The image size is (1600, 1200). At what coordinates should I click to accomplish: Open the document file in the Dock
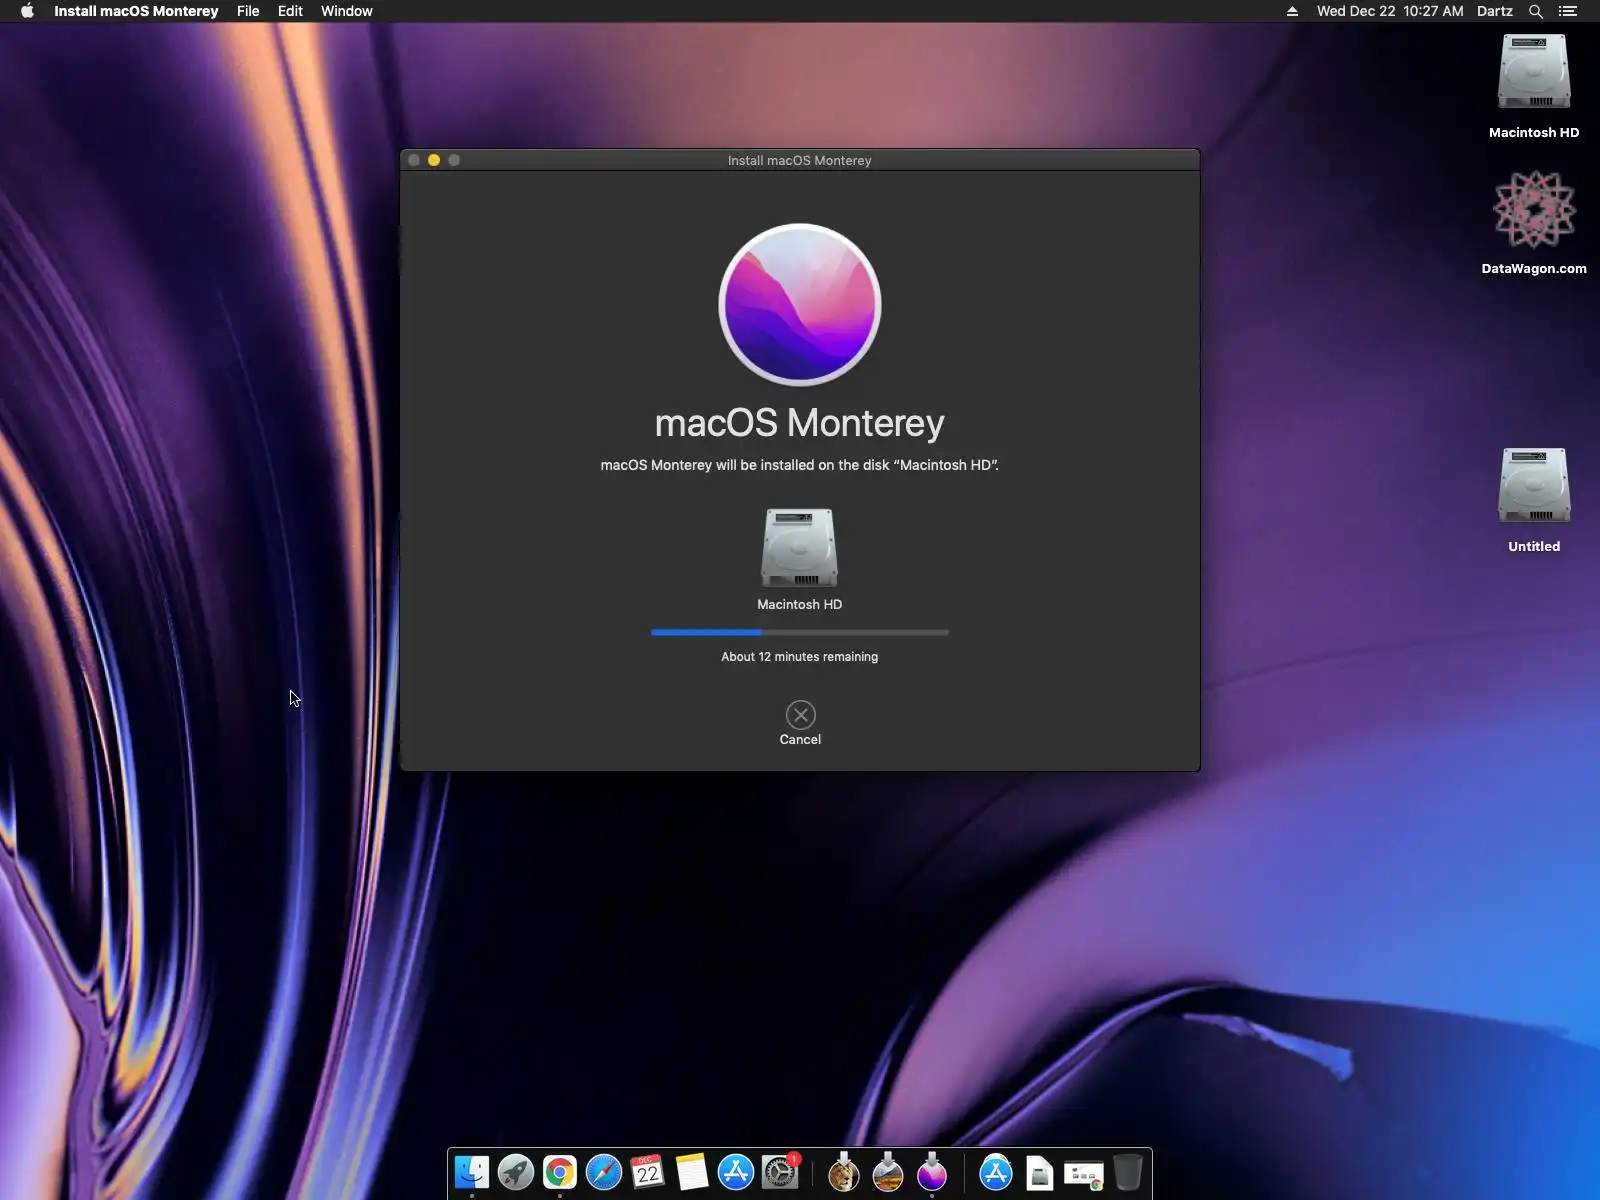[x=1040, y=1172]
